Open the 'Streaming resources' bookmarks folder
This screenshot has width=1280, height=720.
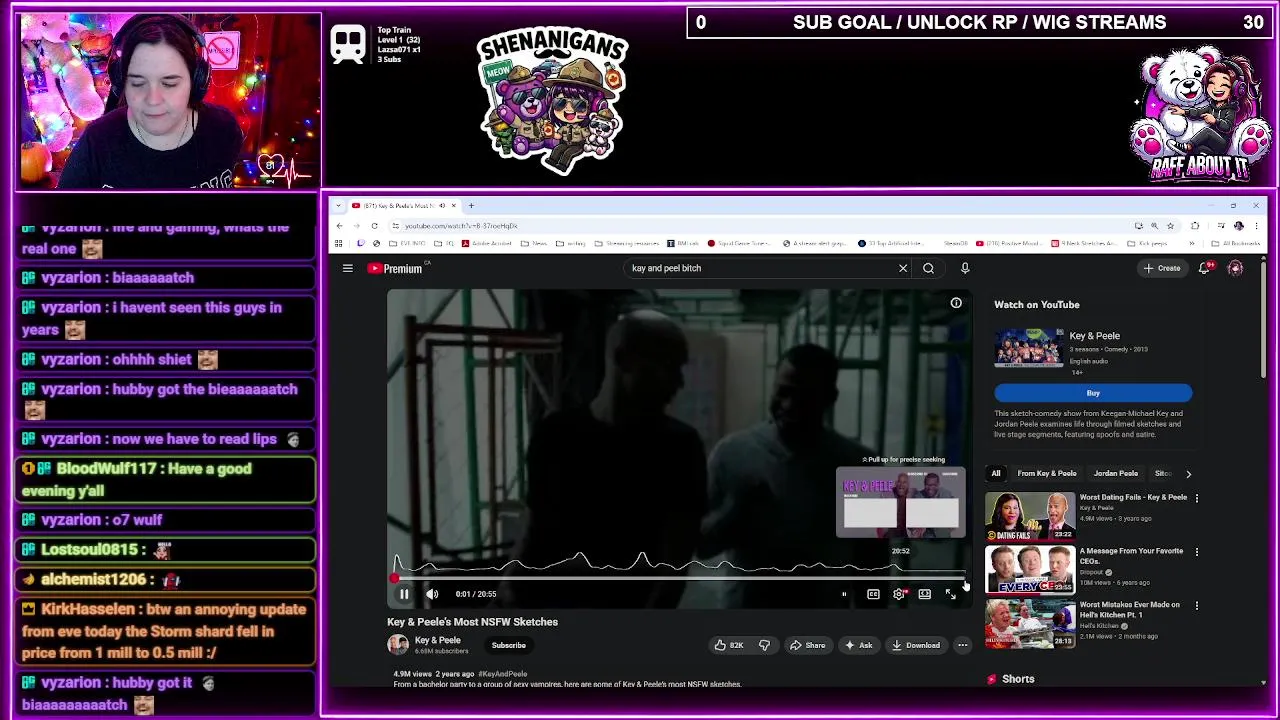(x=627, y=243)
